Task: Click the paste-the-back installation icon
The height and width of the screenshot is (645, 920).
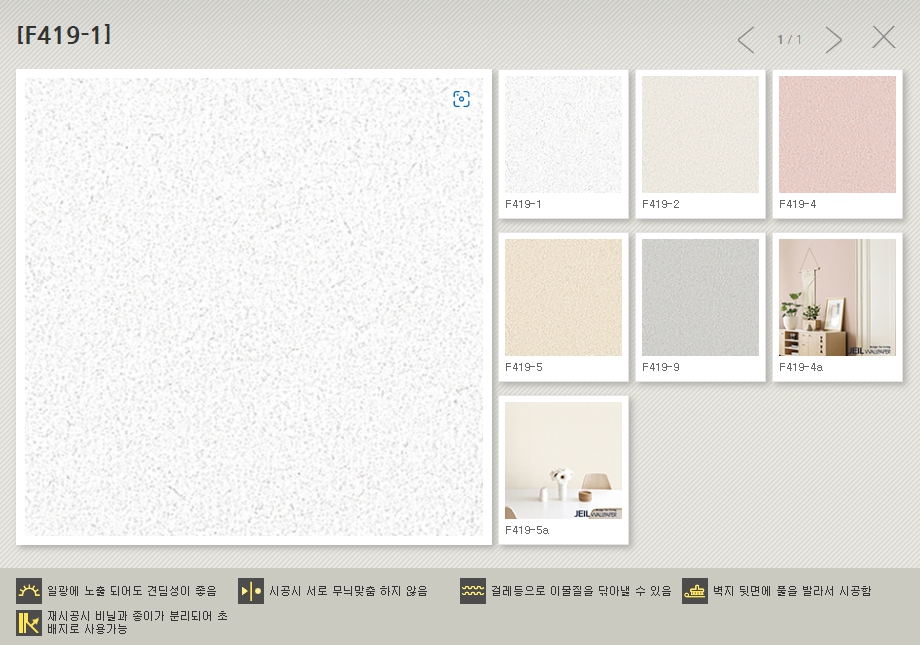Action: click(x=695, y=591)
